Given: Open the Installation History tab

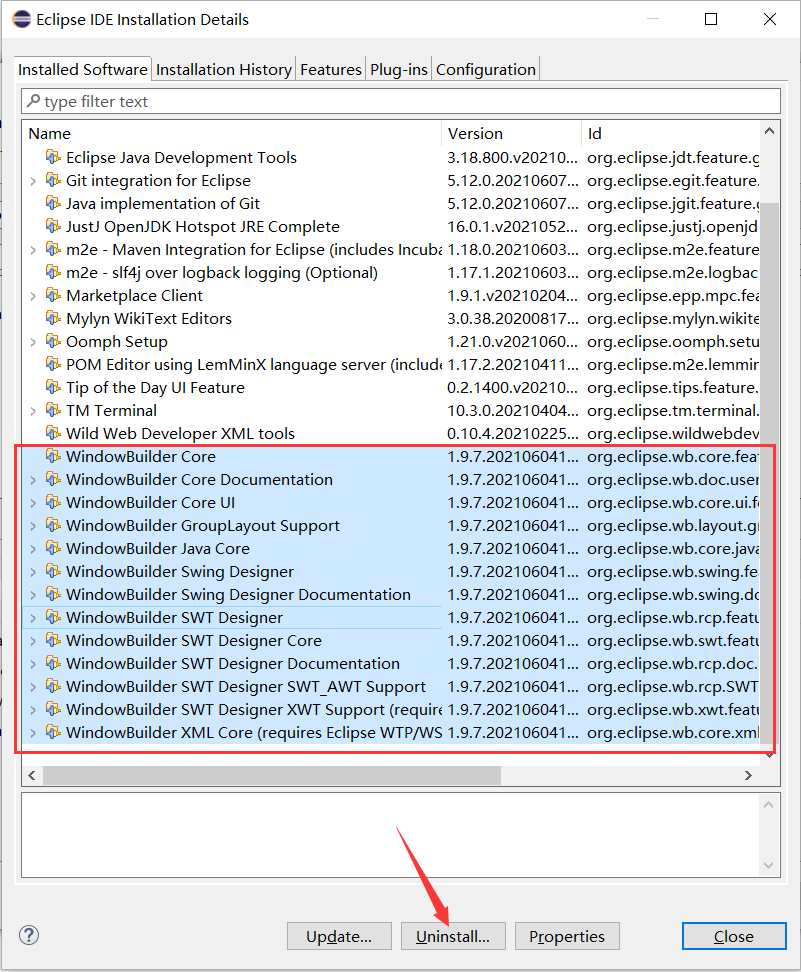Looking at the screenshot, I should (x=223, y=69).
